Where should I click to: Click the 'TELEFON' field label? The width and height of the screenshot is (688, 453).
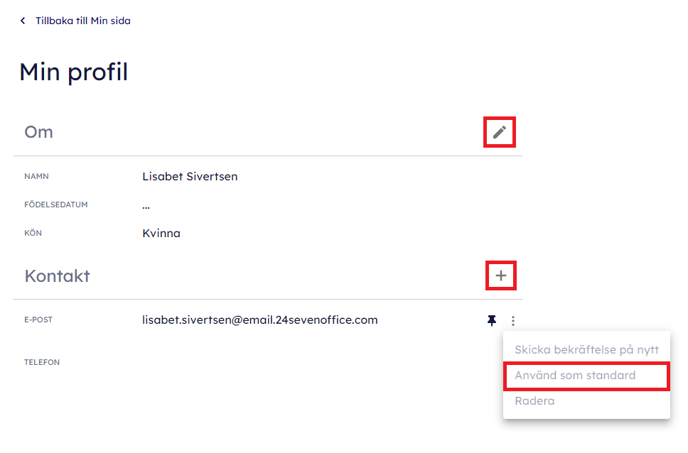point(42,362)
